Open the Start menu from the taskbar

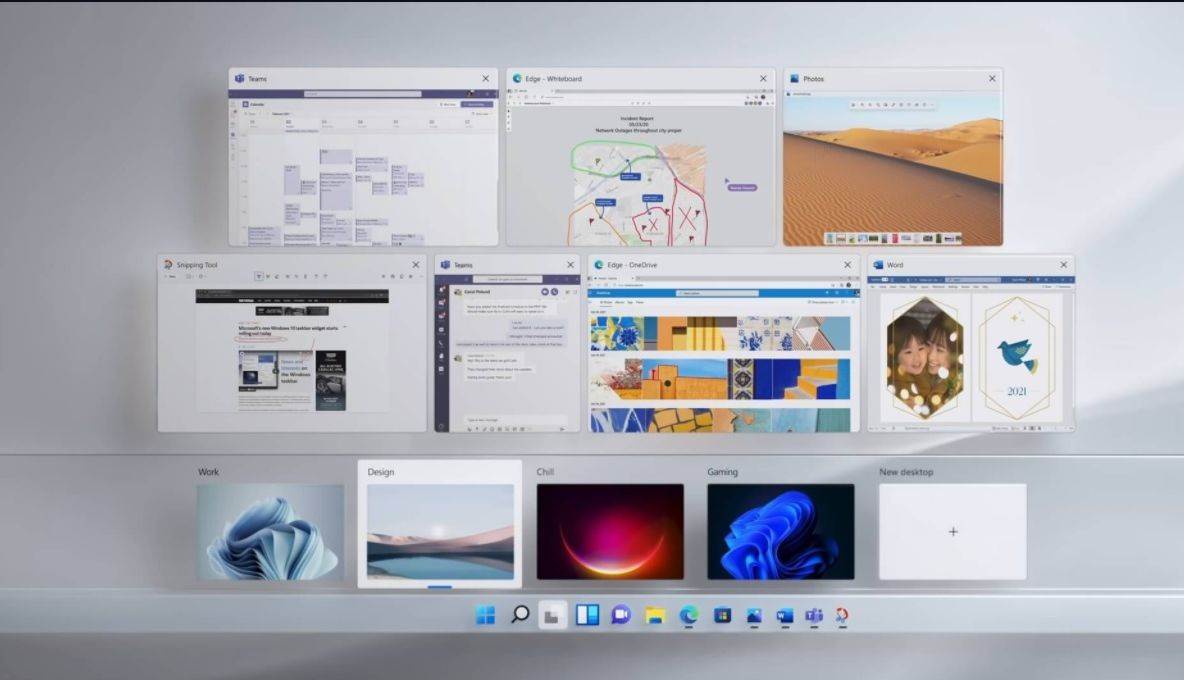point(487,617)
